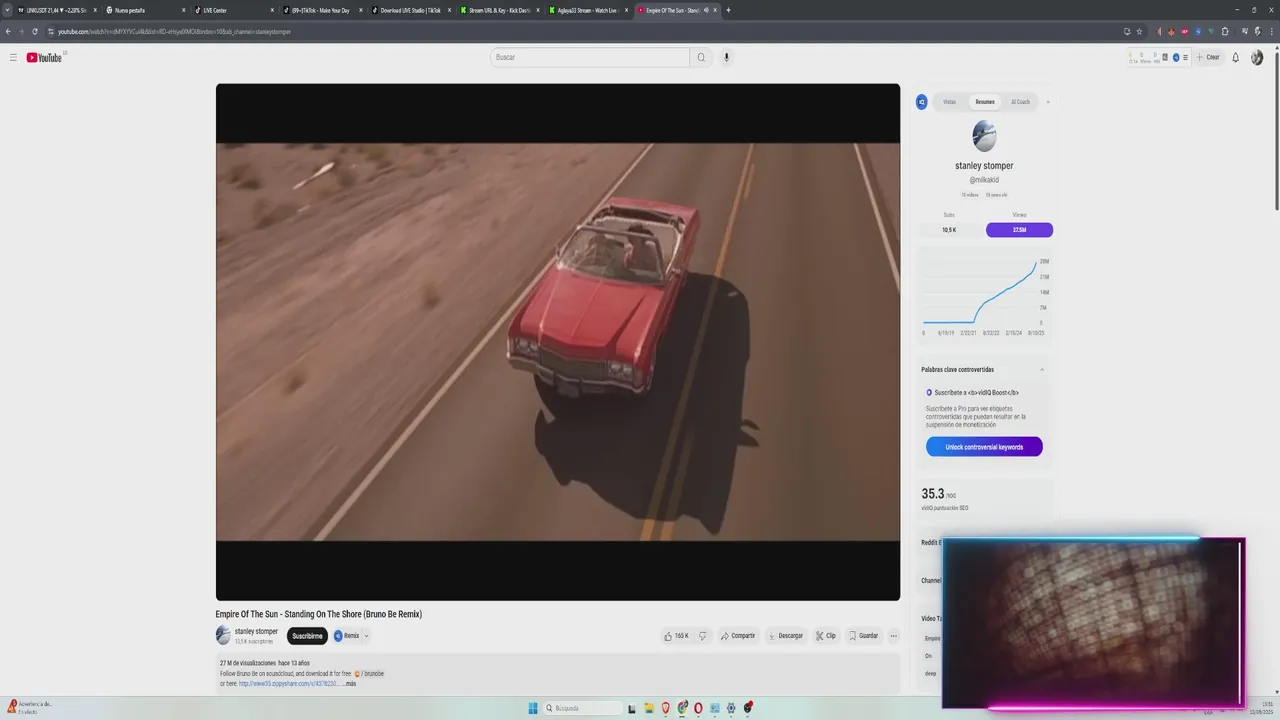The height and width of the screenshot is (720, 1280).
Task: Start voice search with the microphone
Action: point(727,57)
